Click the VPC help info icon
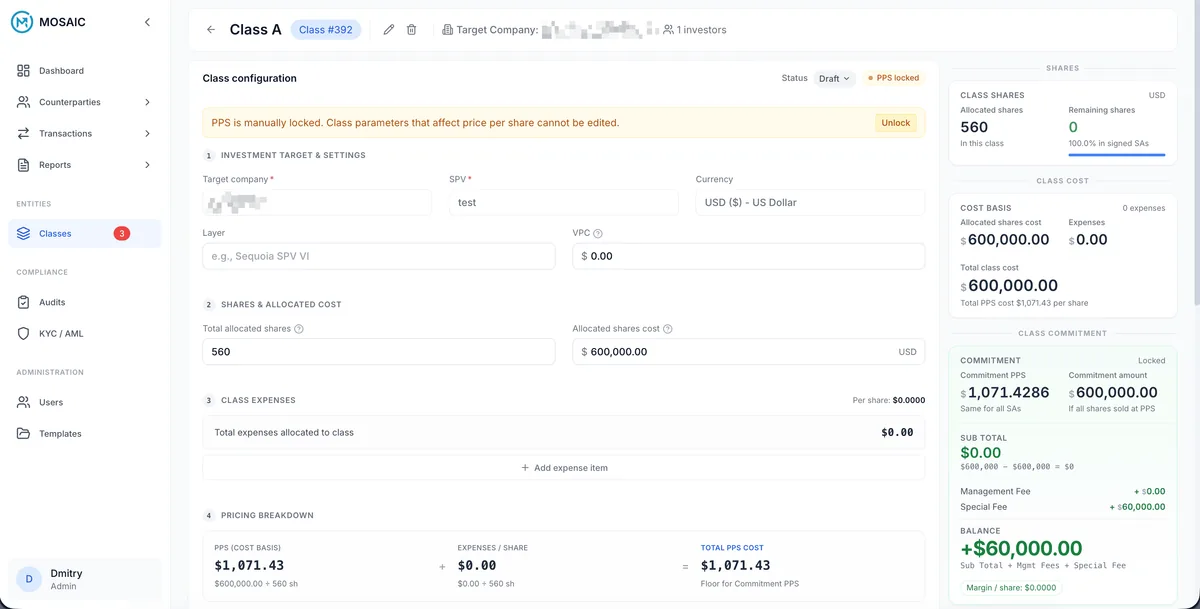This screenshot has width=1200, height=609. 598,234
